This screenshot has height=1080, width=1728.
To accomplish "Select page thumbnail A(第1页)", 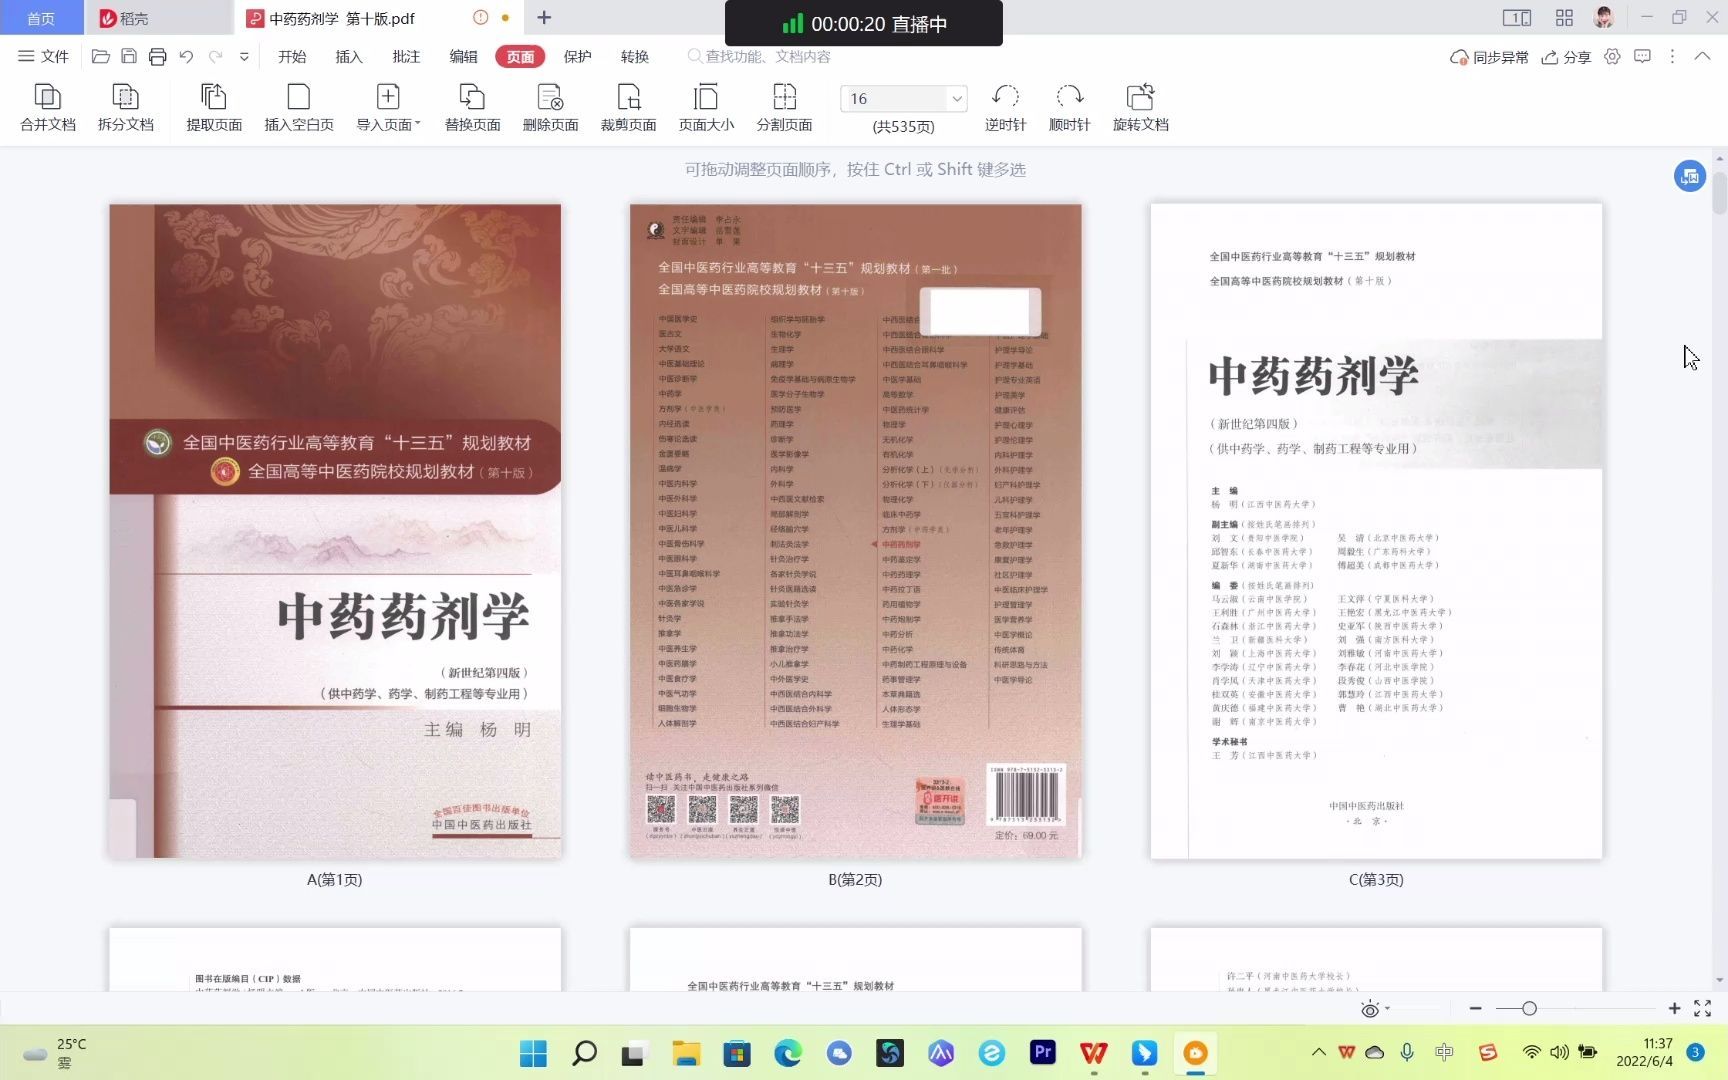I will (x=335, y=531).
